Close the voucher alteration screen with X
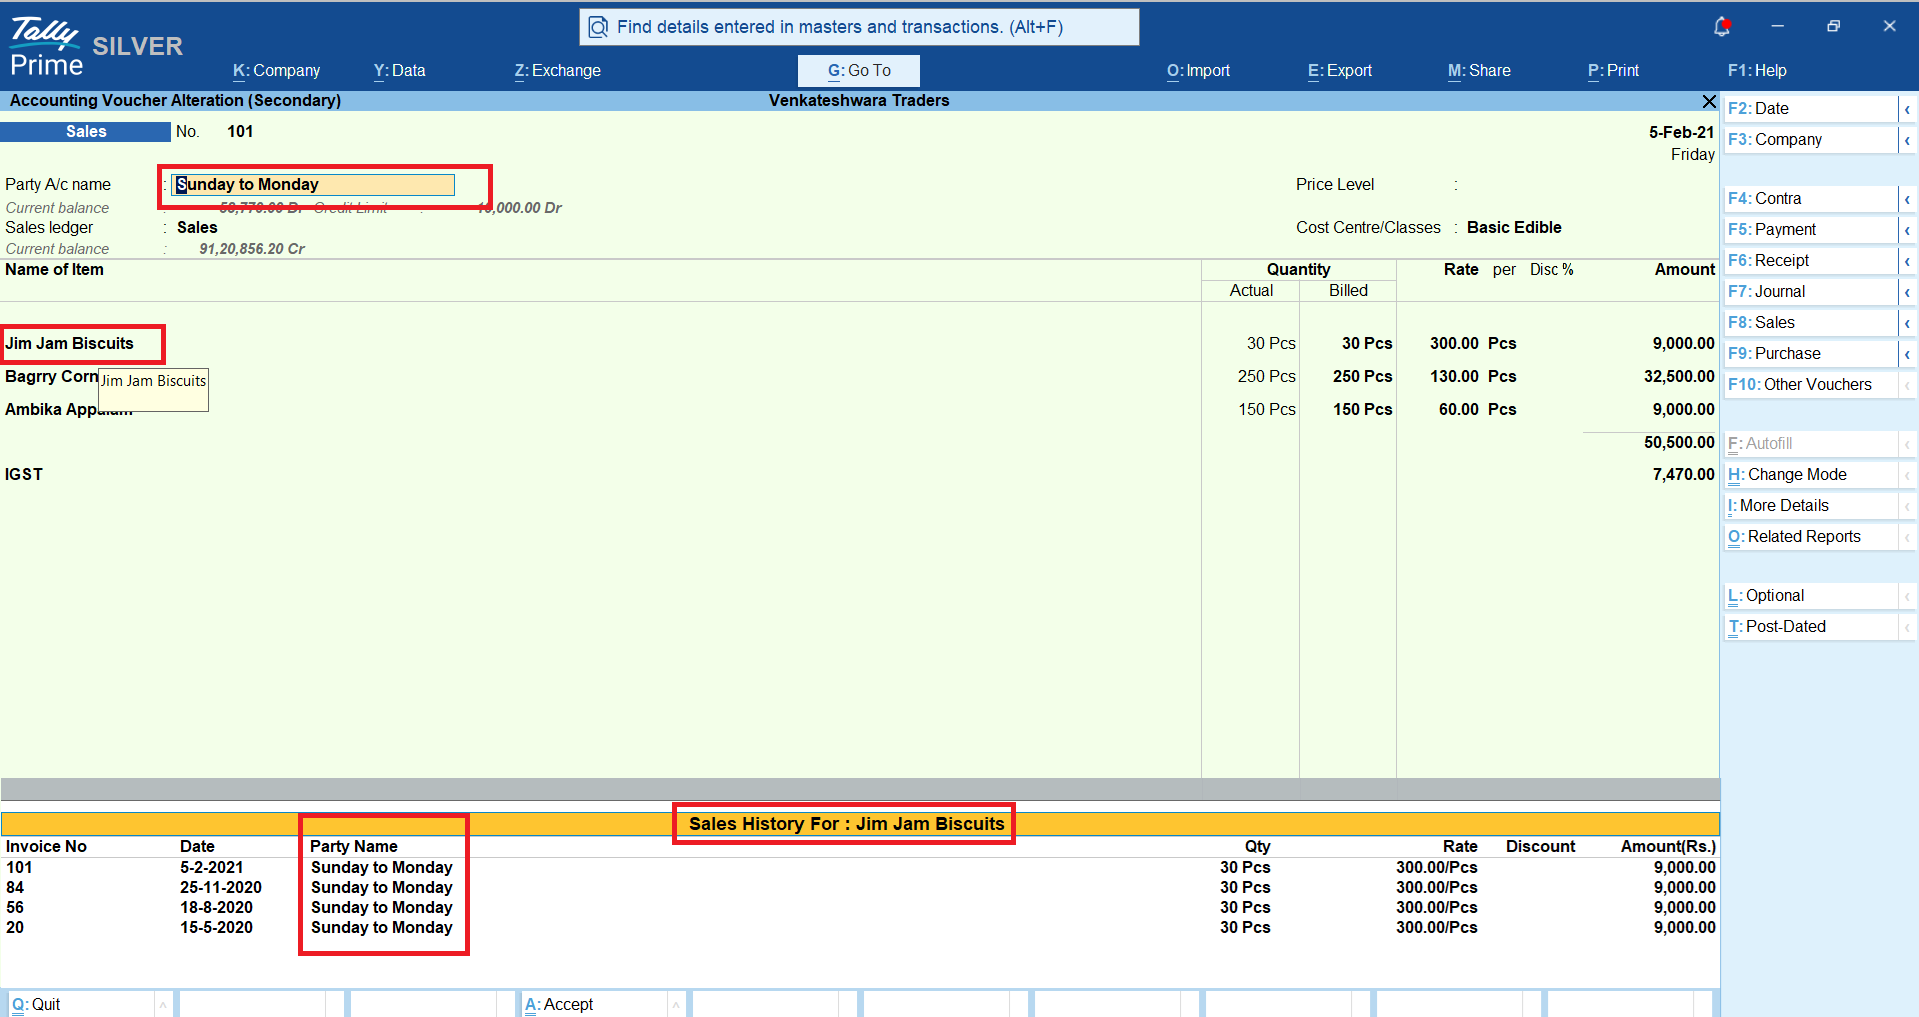Viewport: 1919px width, 1017px height. click(x=1709, y=101)
